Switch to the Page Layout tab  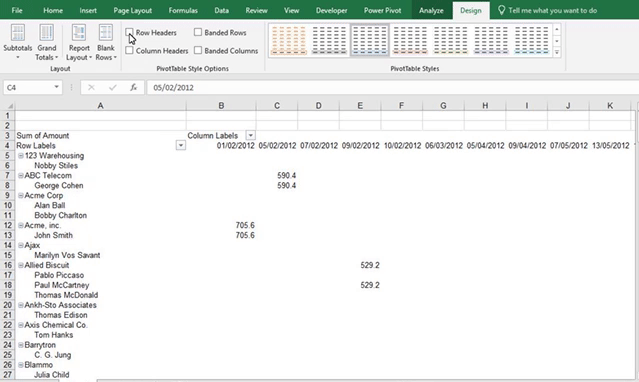click(x=132, y=10)
